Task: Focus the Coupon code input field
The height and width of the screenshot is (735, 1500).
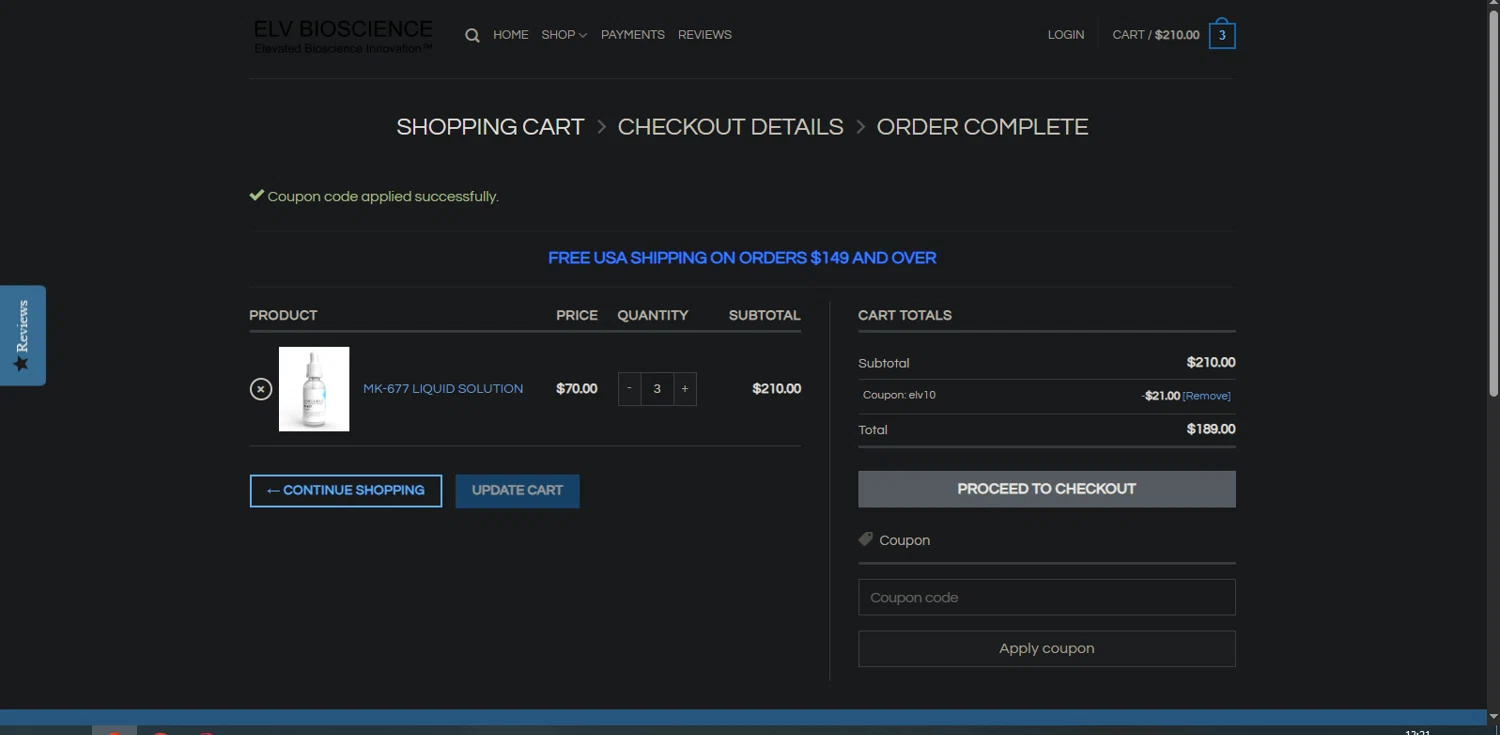Action: click(x=1047, y=597)
